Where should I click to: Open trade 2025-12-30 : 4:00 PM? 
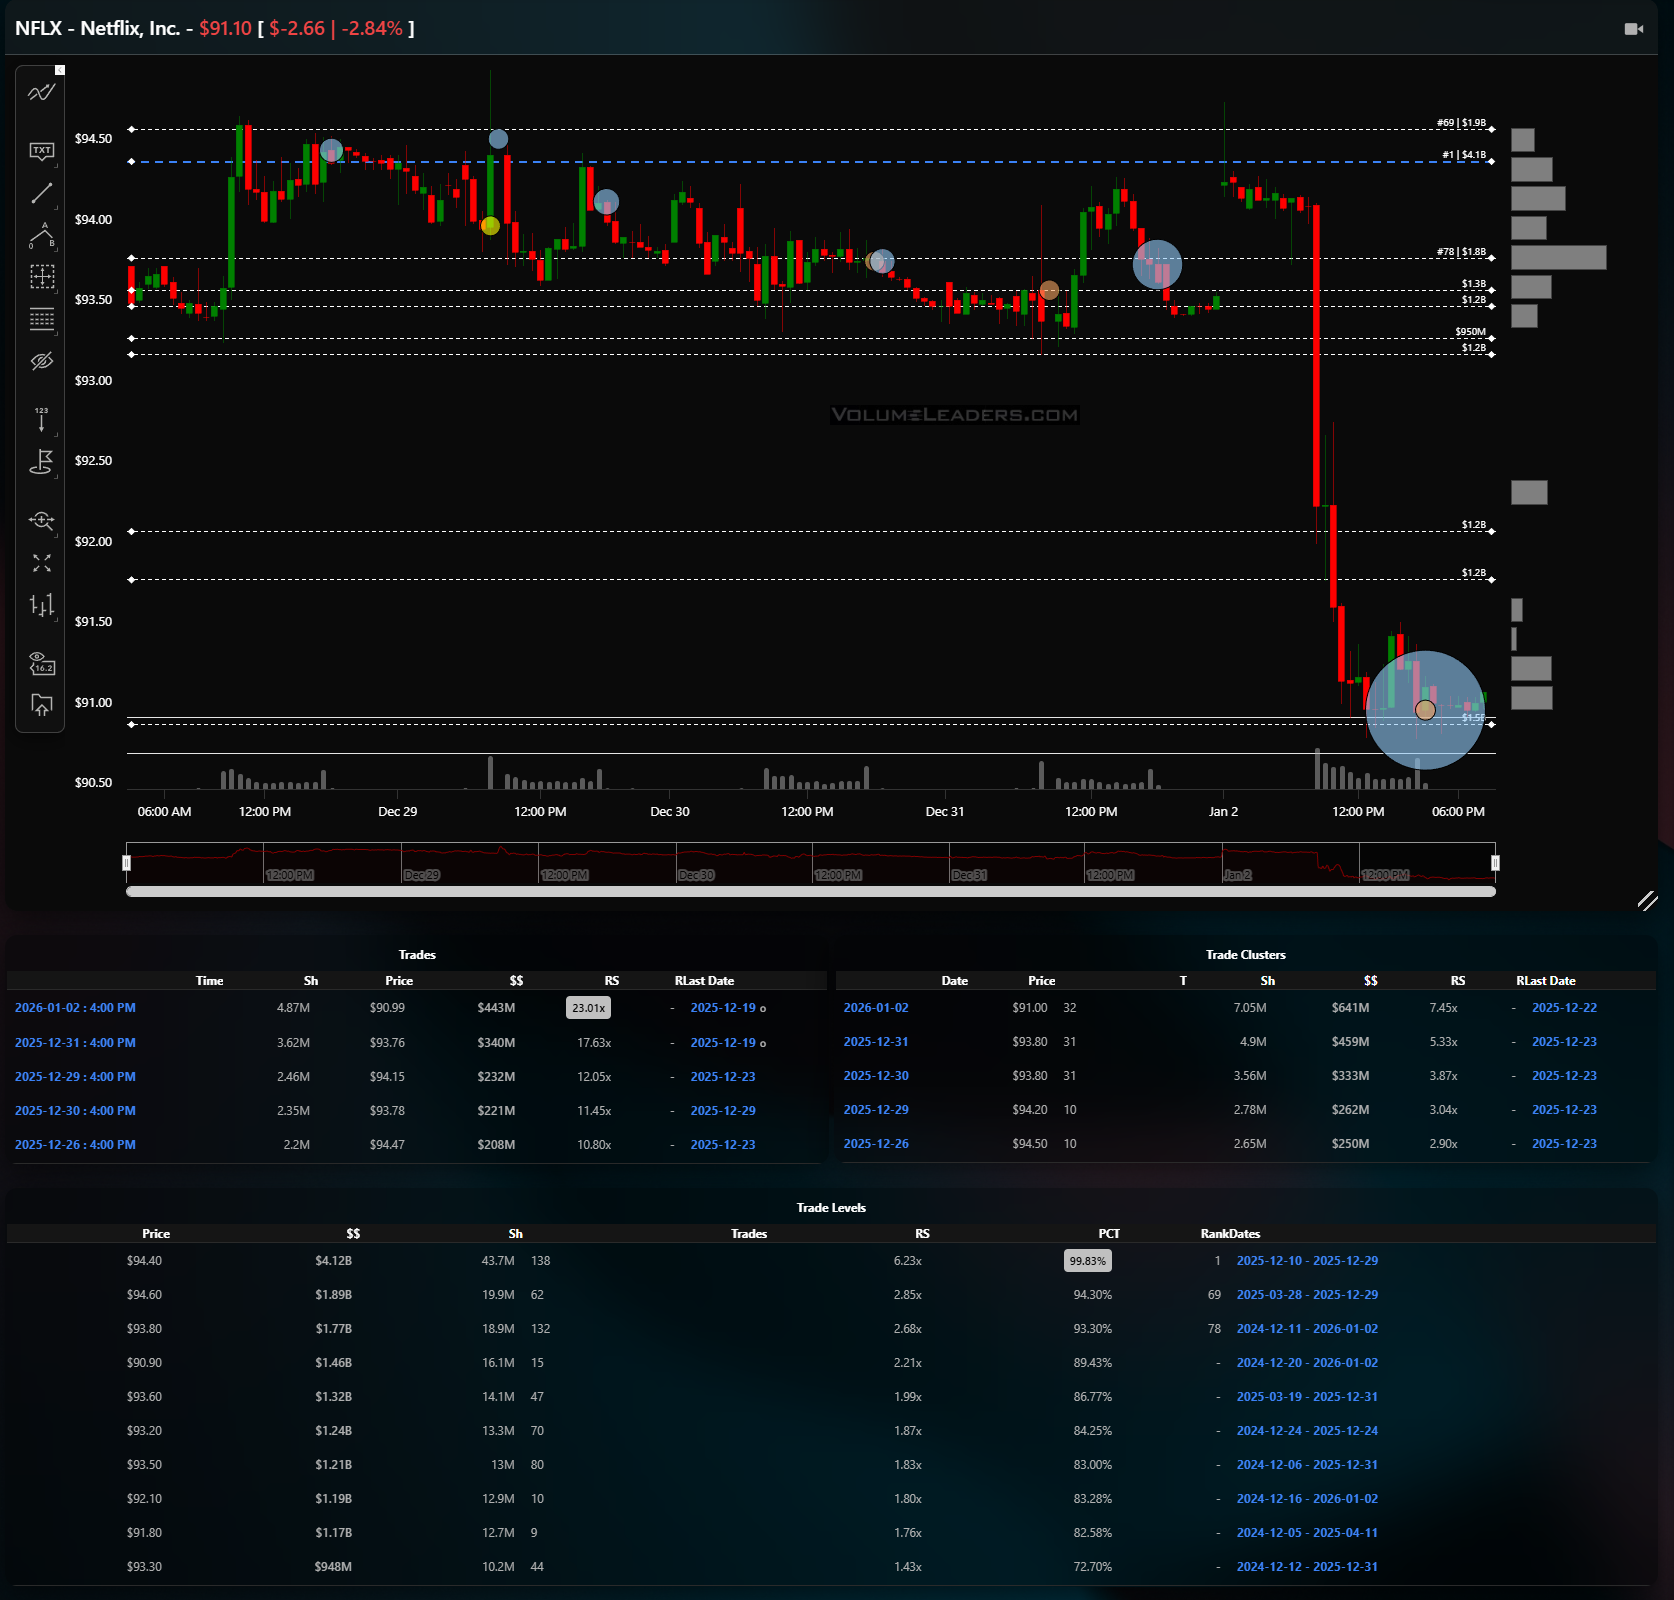point(75,1111)
